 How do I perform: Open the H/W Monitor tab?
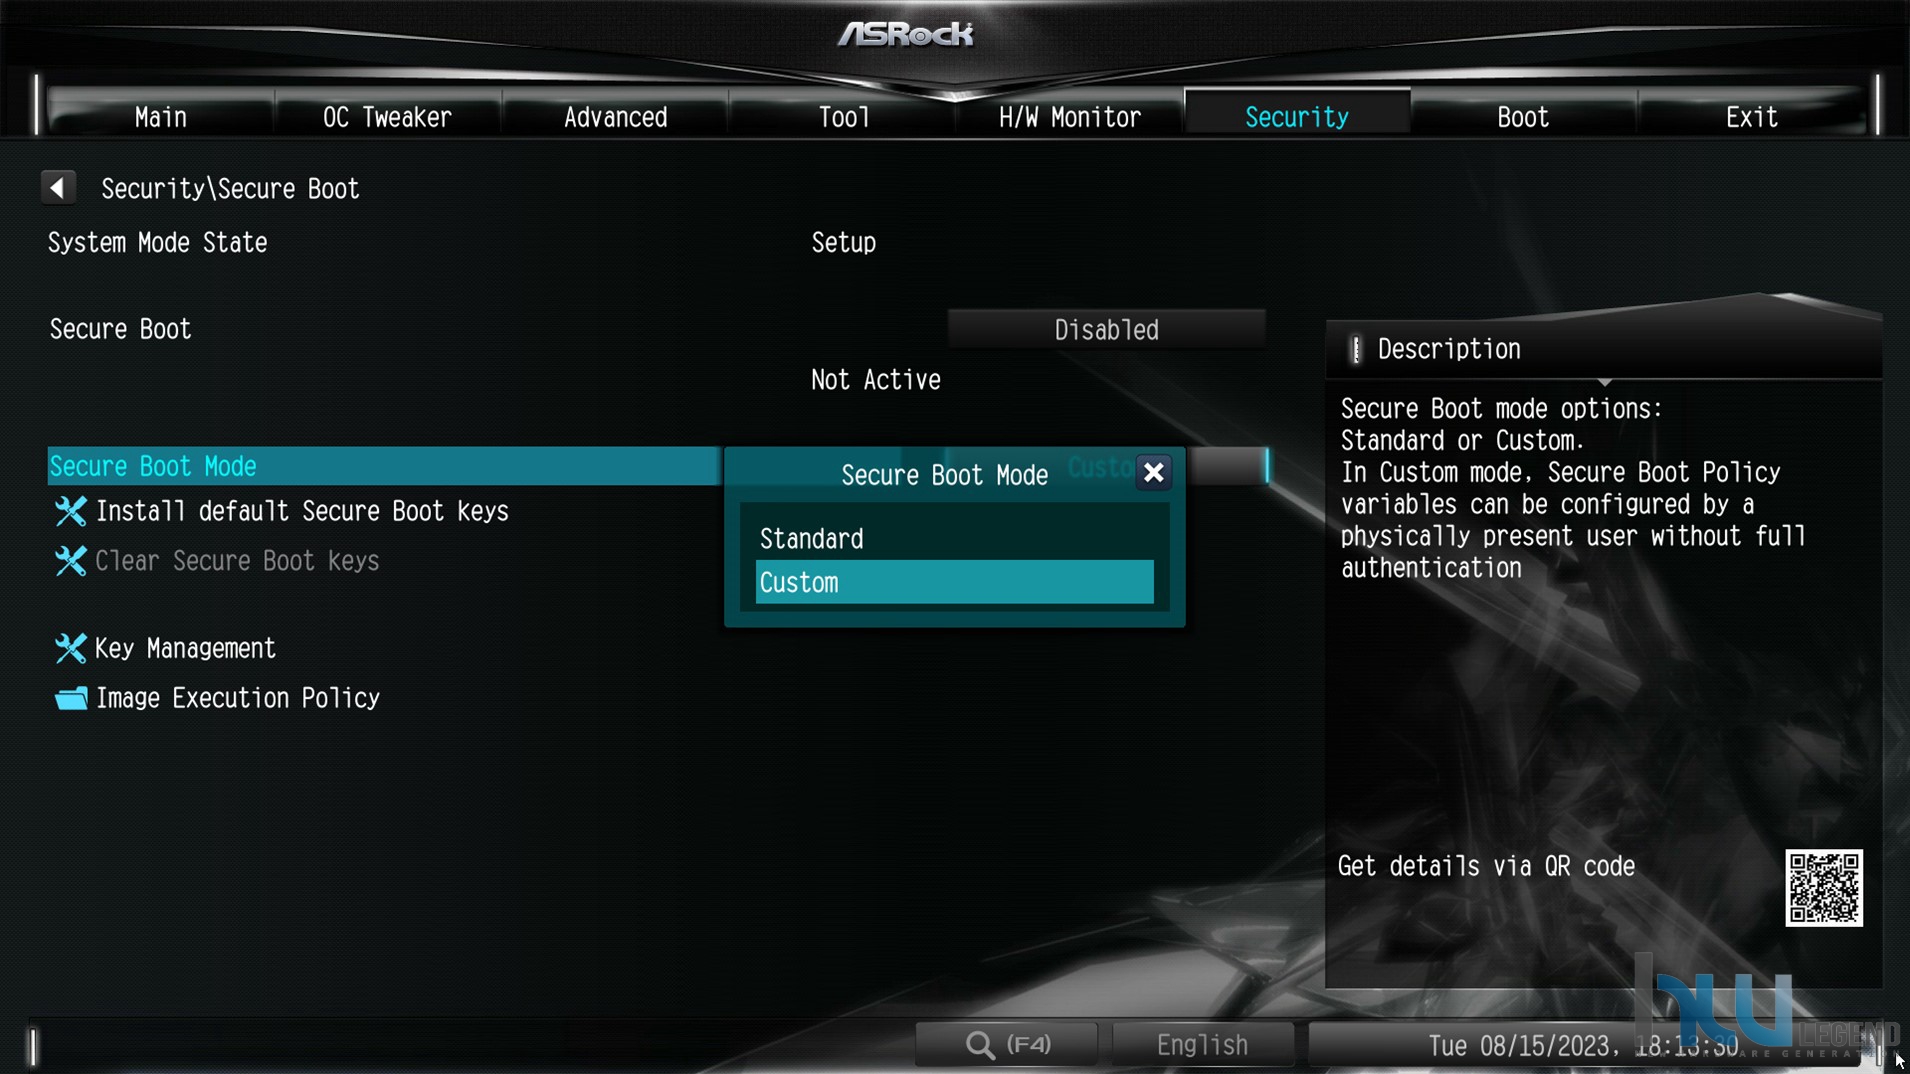tap(1069, 117)
